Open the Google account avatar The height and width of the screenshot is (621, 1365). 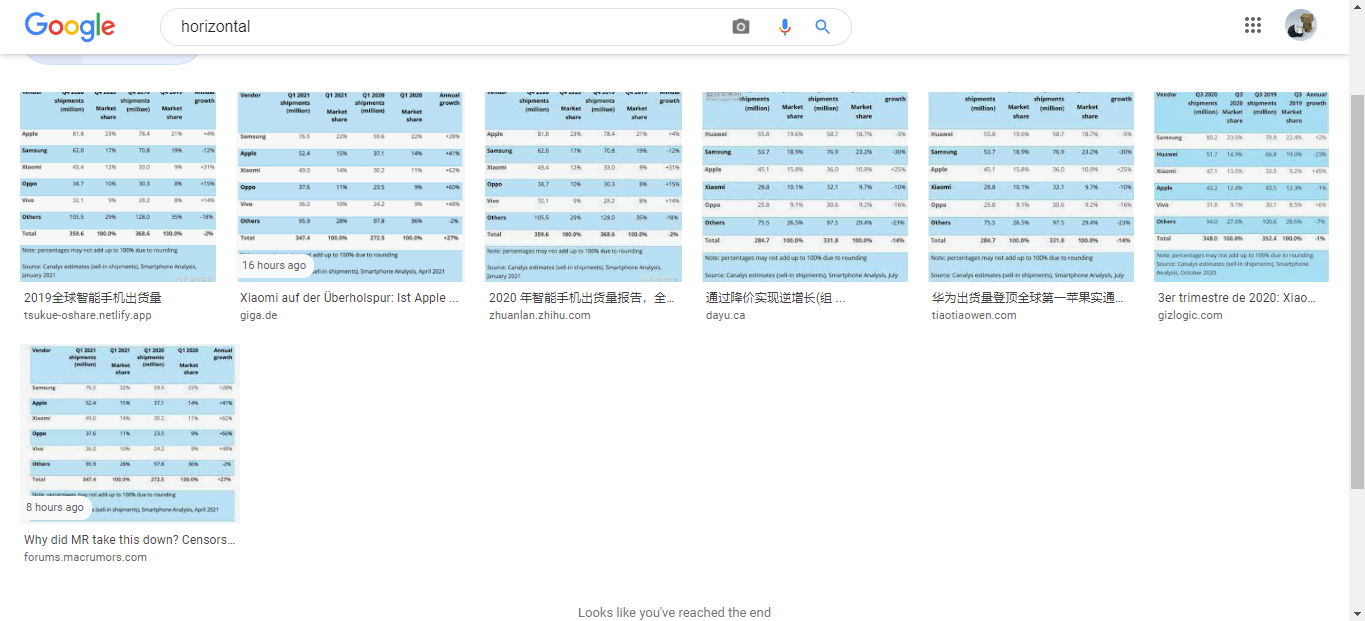(x=1301, y=25)
